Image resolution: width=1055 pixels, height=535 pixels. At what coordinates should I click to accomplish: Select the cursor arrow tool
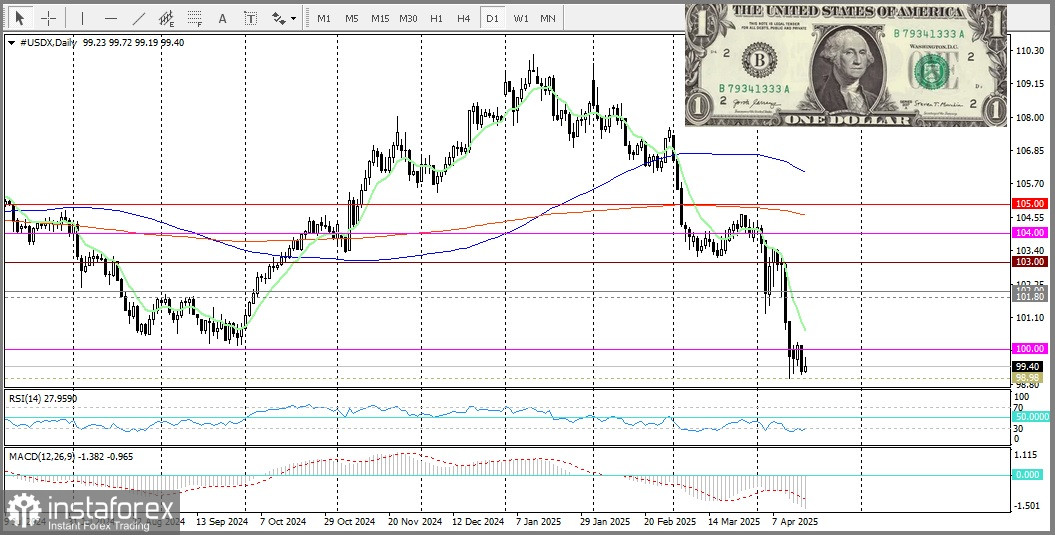point(19,18)
